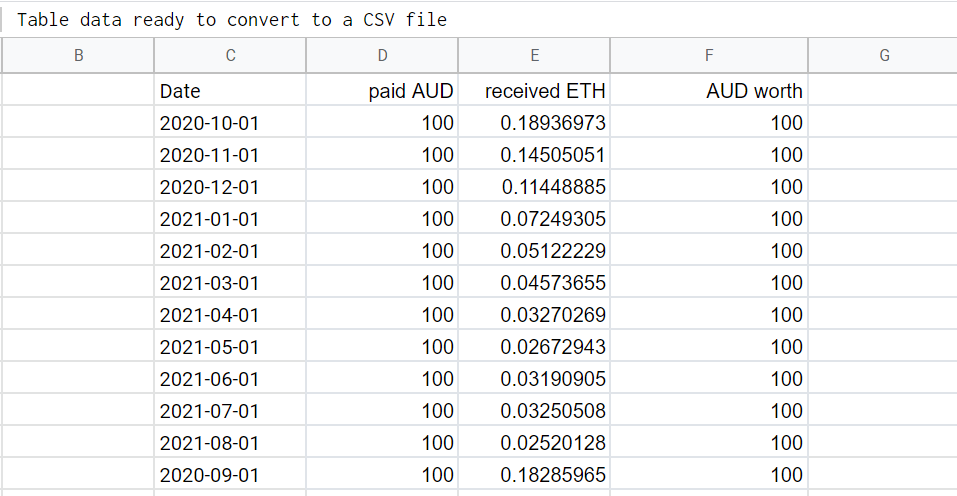Select column B header
Screen dimensions: 957x496
pyautogui.click(x=79, y=56)
